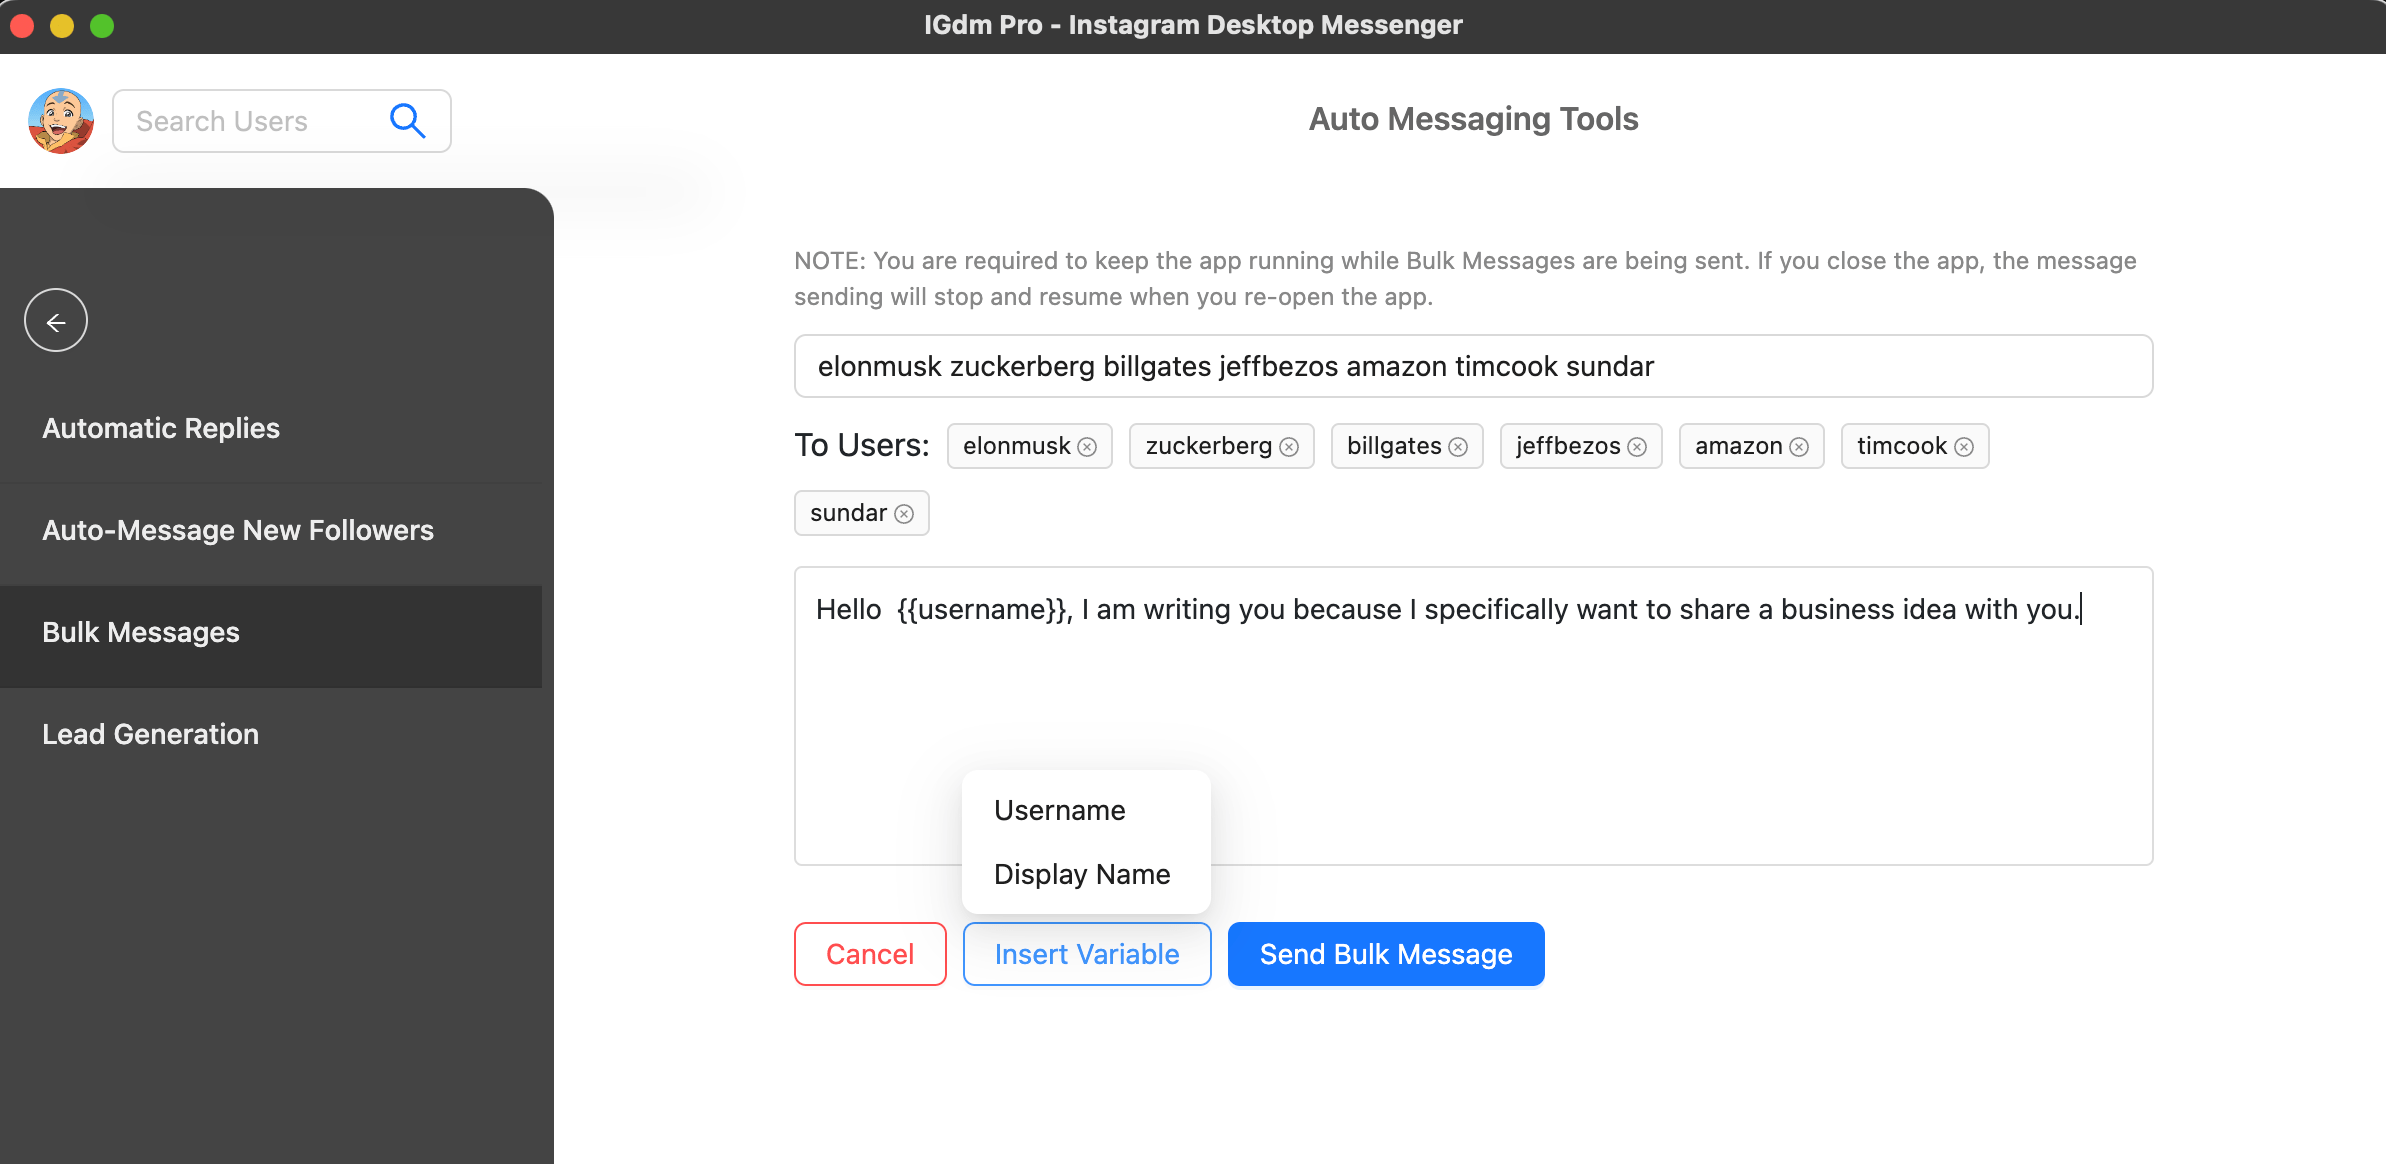This screenshot has height=1164, width=2386.
Task: Select Display Name from the variable popup
Action: pos(1081,873)
